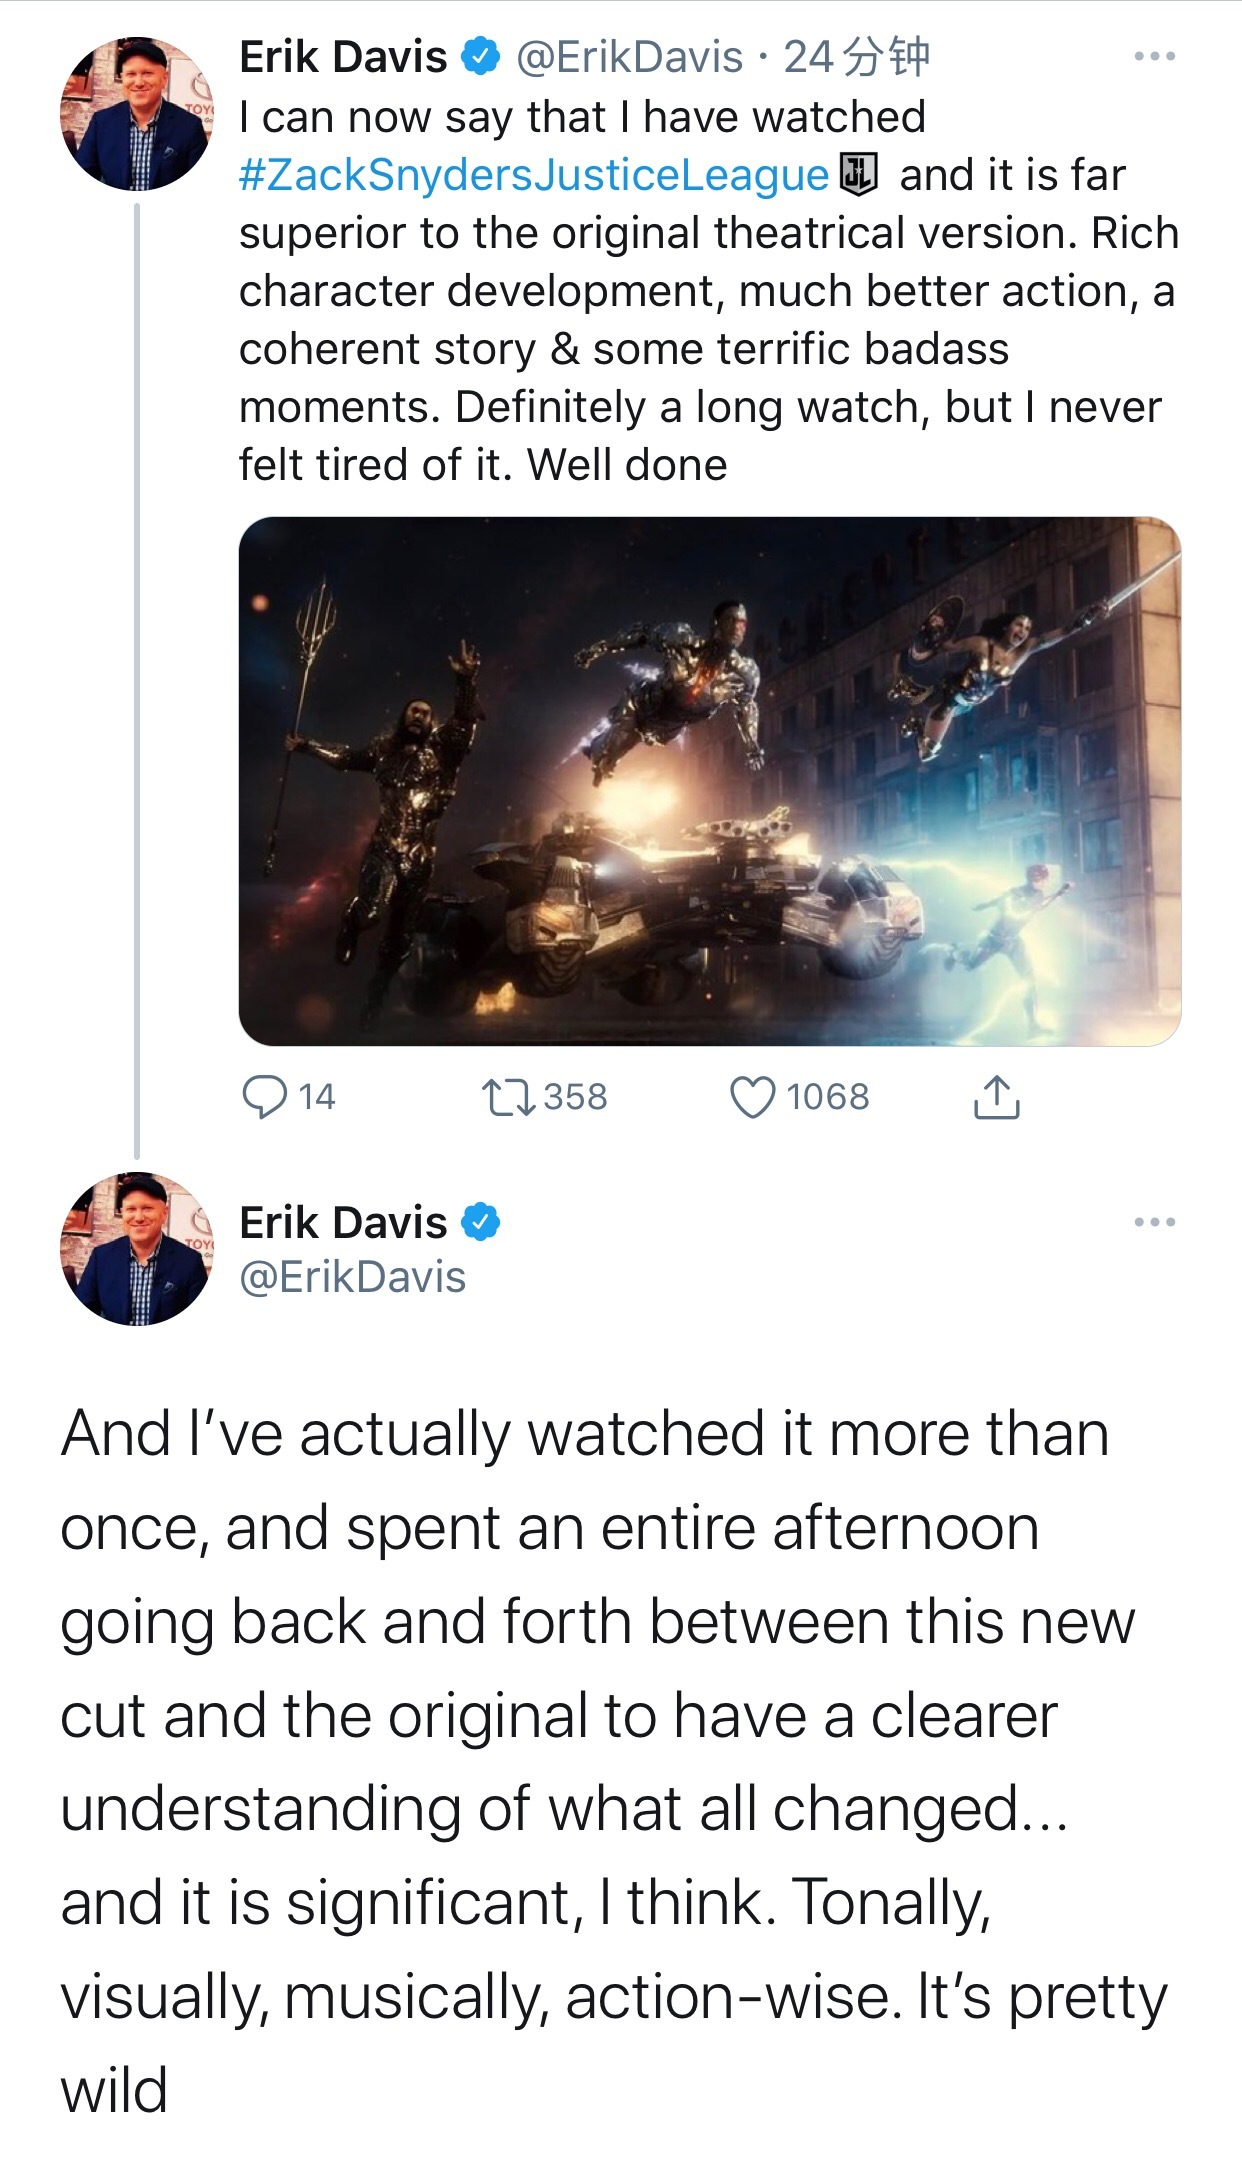Tap the 24 minutes timestamp
1242x2175 pixels.
coord(857,57)
